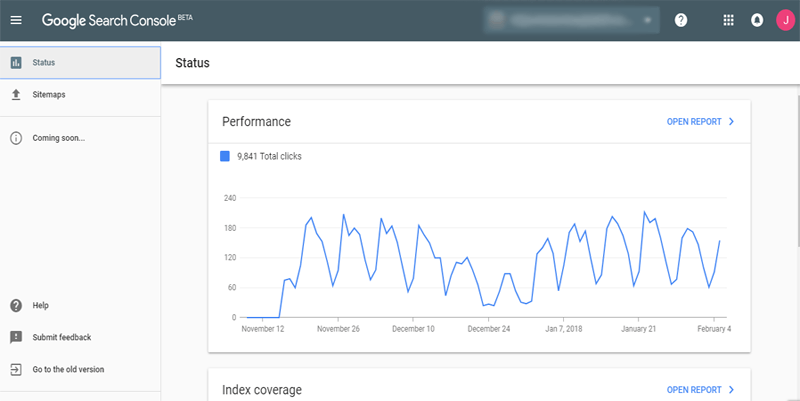Open the Performance report link
800x401 pixels.
[694, 121]
